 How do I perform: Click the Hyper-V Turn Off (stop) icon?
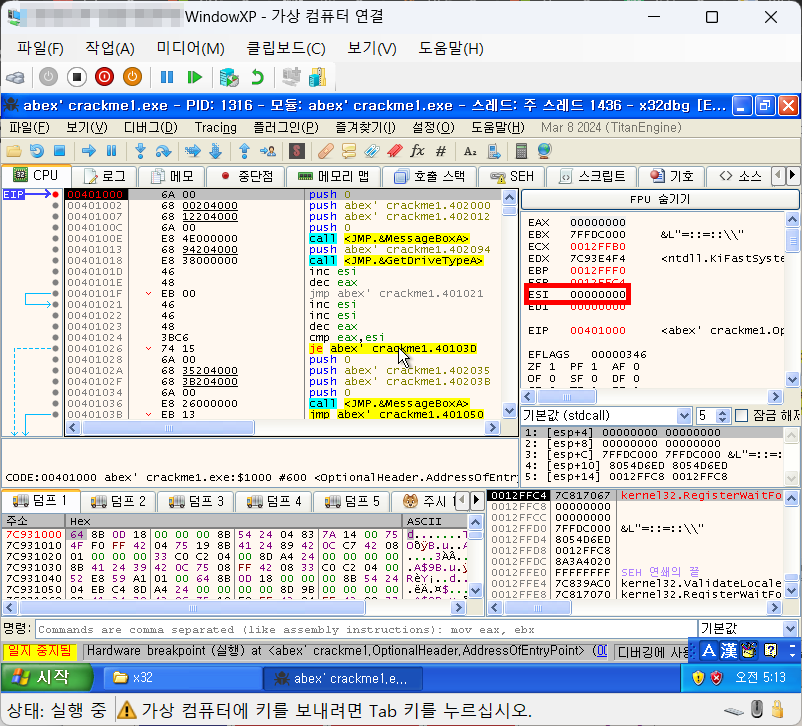(77, 77)
